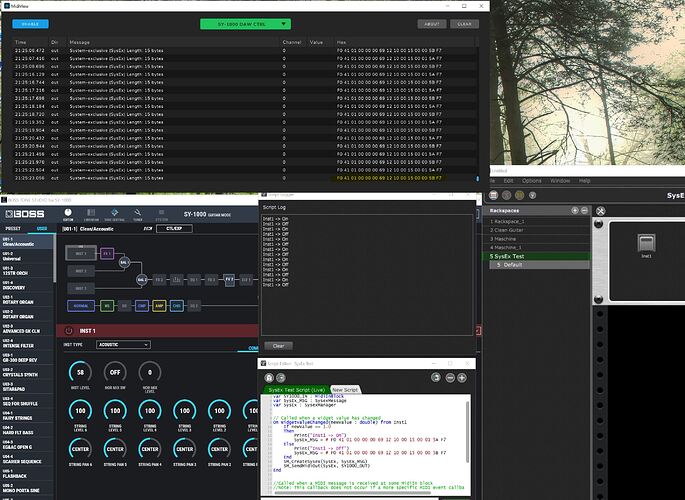Select the 5 Default variation
This screenshot has height=500, width=685.
coord(540,265)
